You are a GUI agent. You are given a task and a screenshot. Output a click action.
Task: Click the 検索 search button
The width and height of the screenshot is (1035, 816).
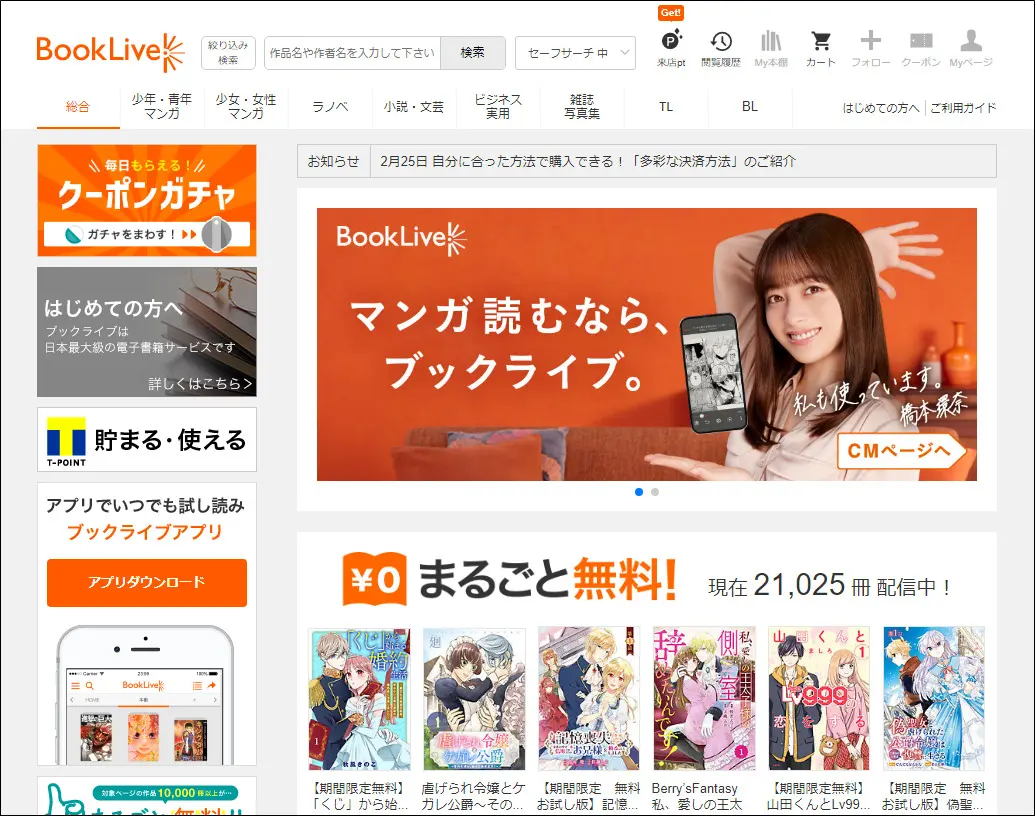(473, 53)
